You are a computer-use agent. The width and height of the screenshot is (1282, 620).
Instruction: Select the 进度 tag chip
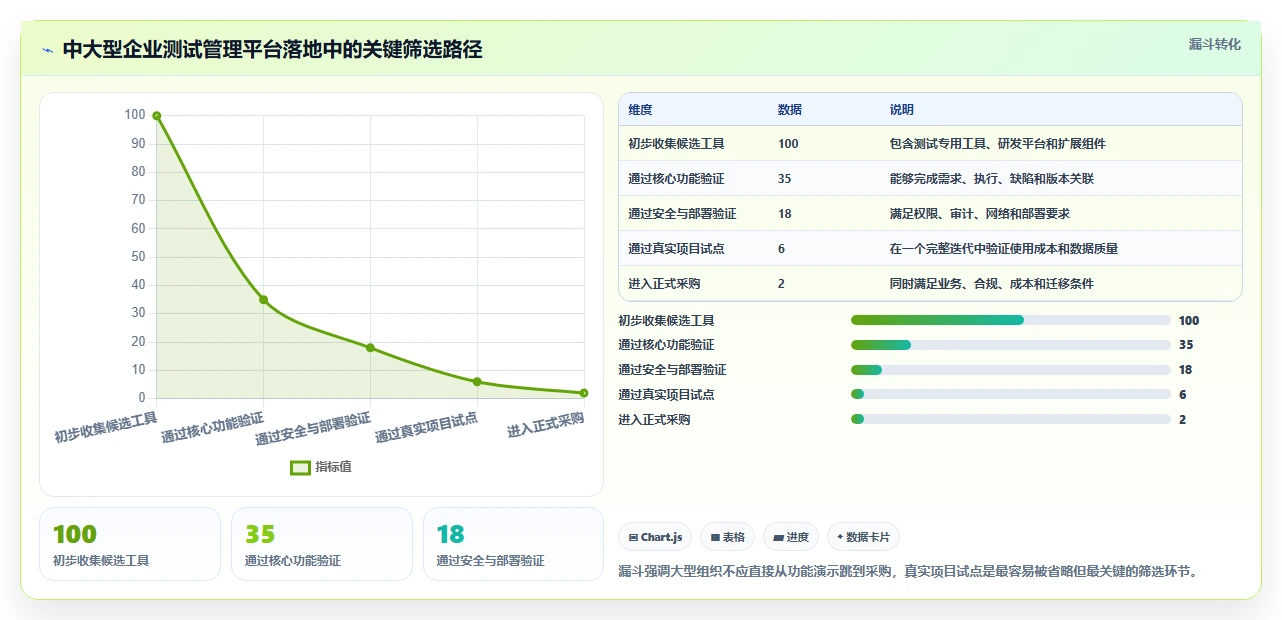pos(791,537)
